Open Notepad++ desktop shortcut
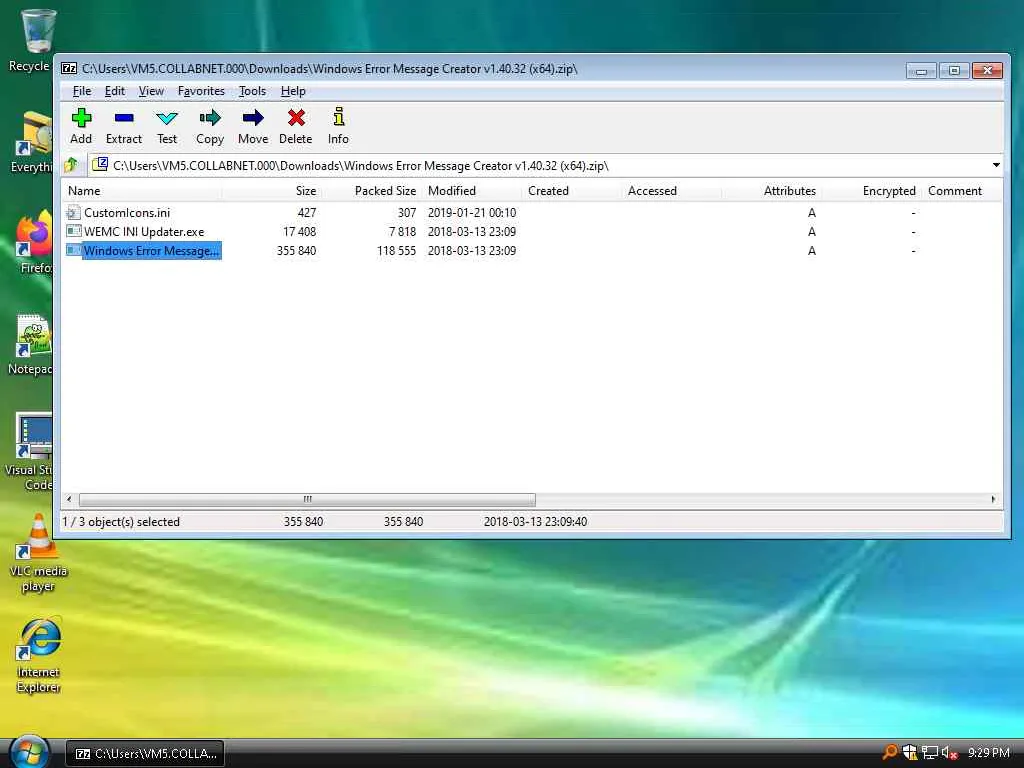 (31, 345)
